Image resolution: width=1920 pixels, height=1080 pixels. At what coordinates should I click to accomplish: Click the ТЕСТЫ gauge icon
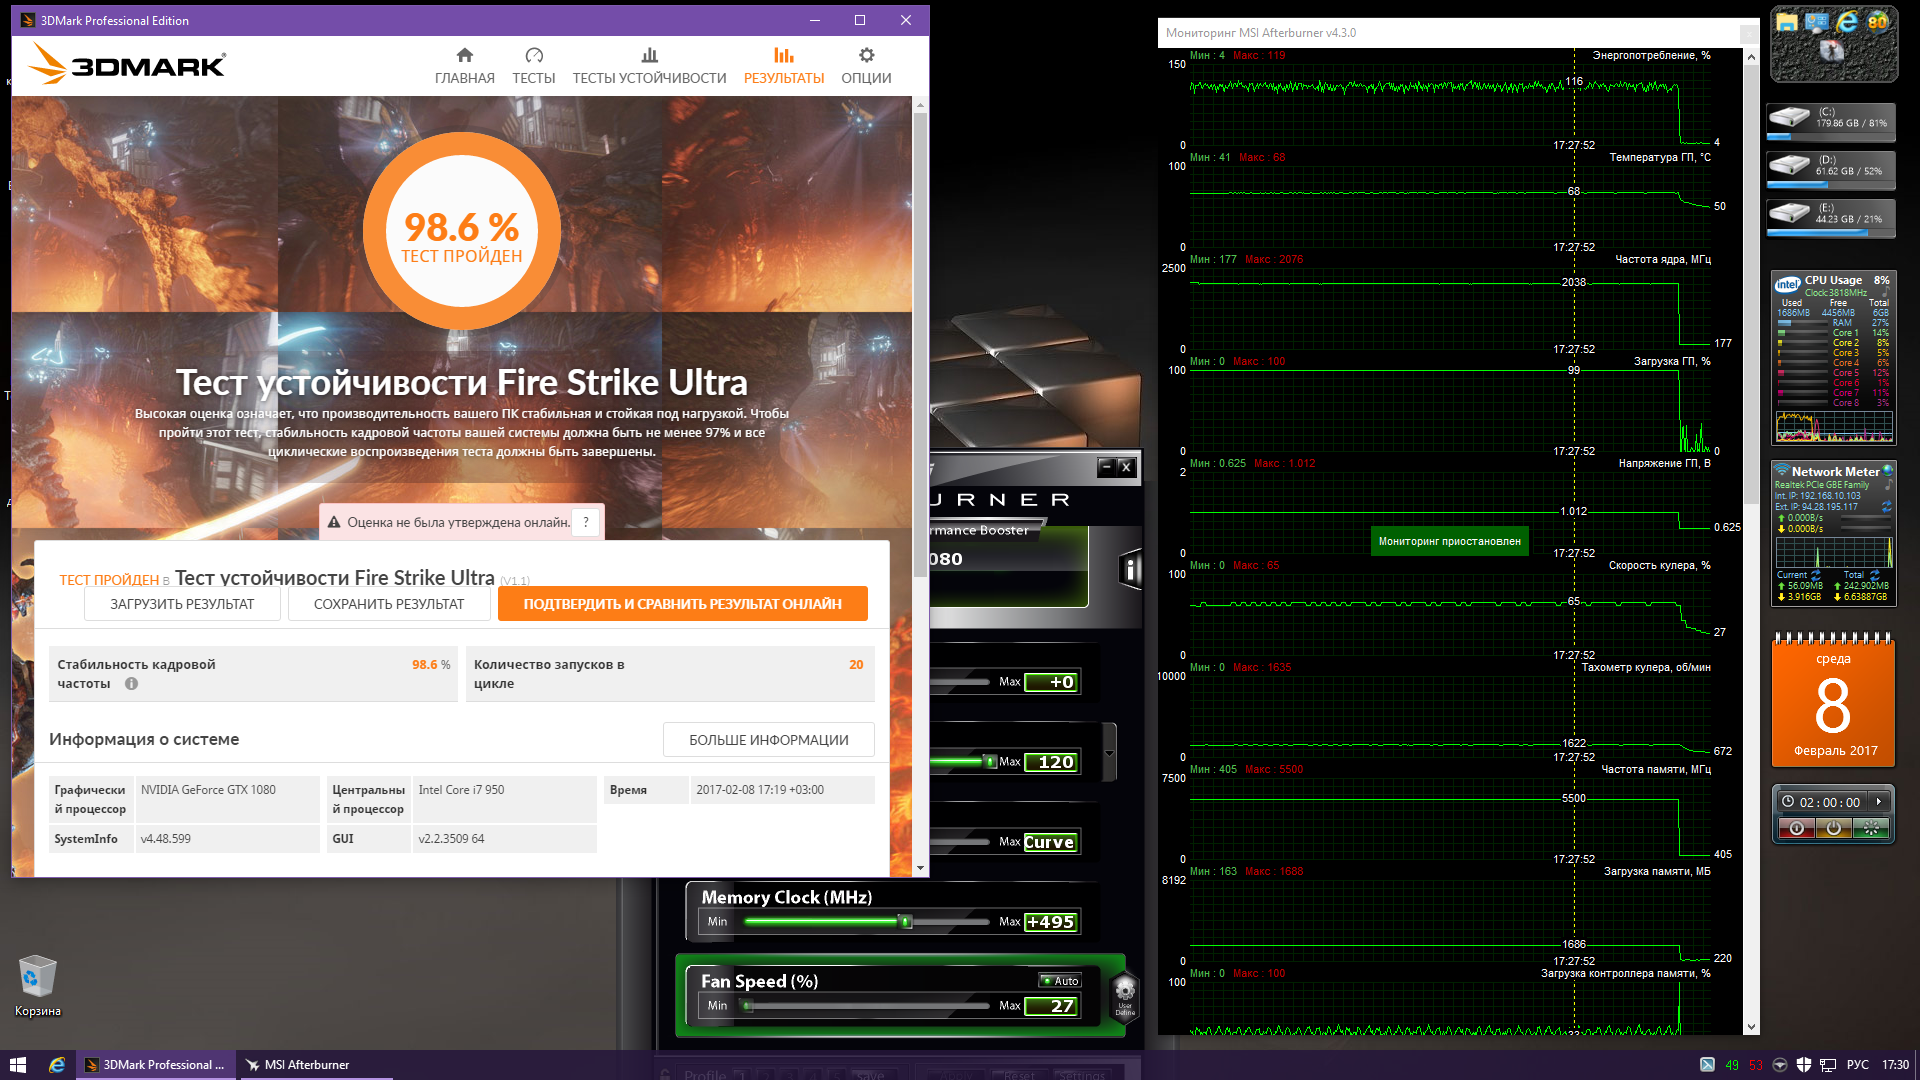tap(533, 56)
